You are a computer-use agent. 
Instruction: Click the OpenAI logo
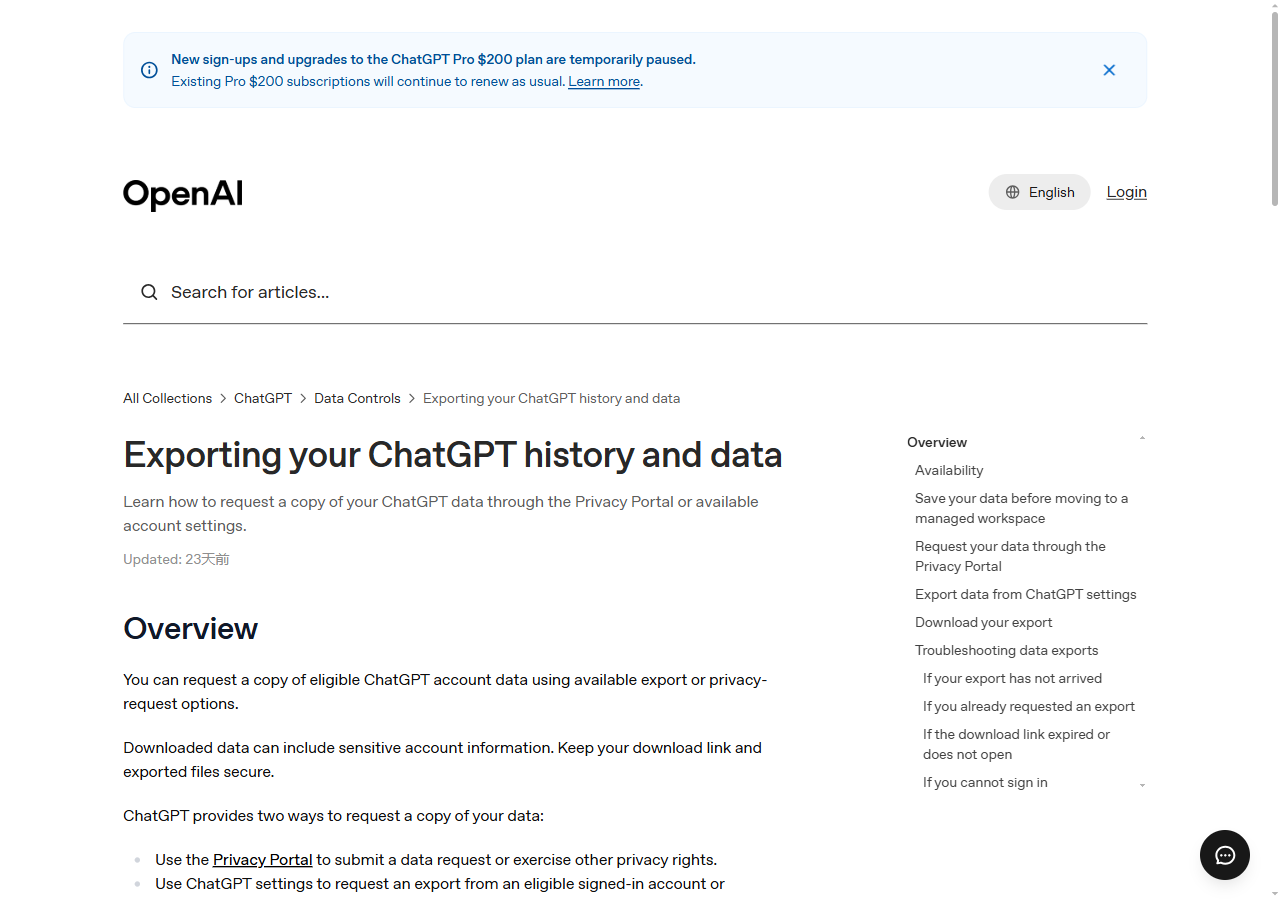click(183, 193)
